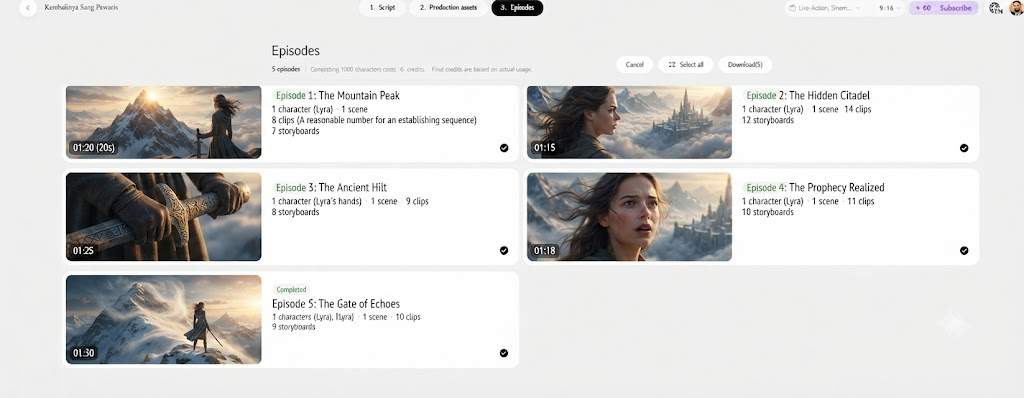Viewport: 1024px width, 398px height.
Task: Click the title 'Episode 5: The Gate of Echoes'
Action: point(336,304)
